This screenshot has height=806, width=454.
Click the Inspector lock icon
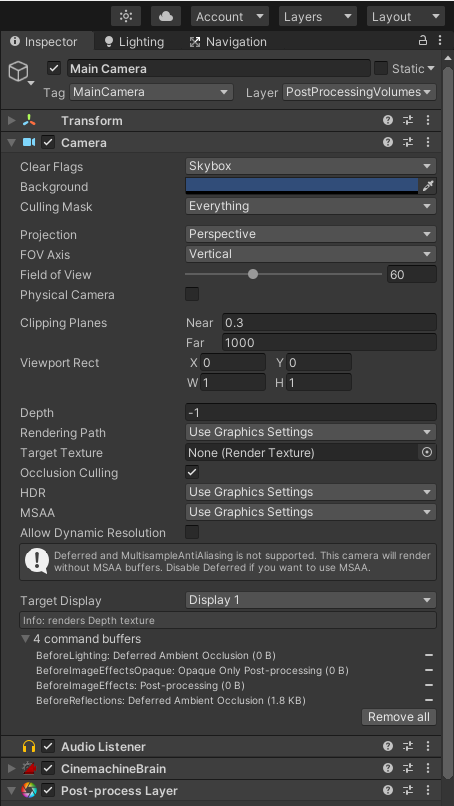423,41
